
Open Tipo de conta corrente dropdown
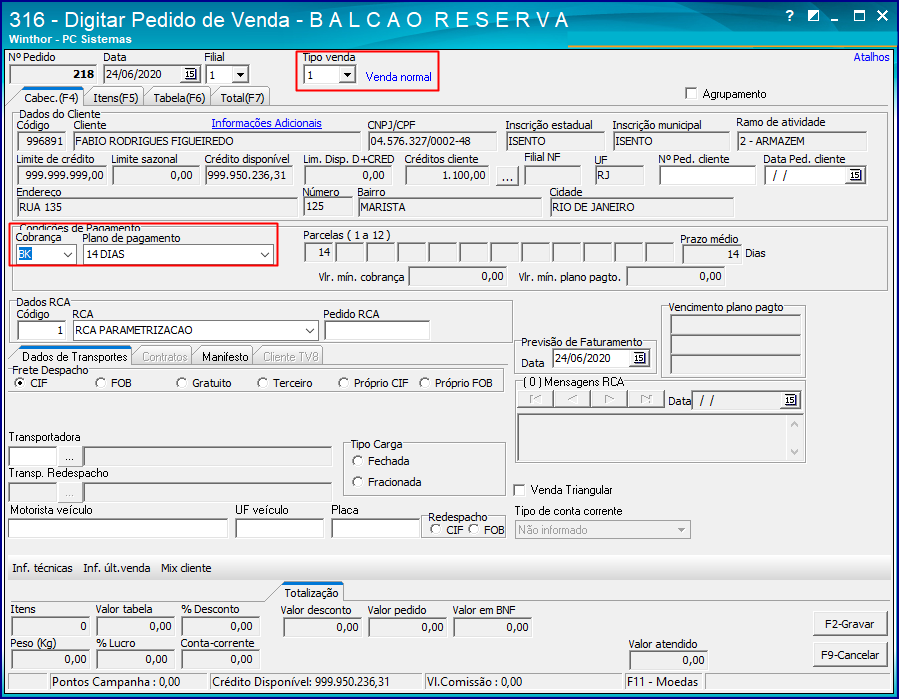click(x=681, y=530)
